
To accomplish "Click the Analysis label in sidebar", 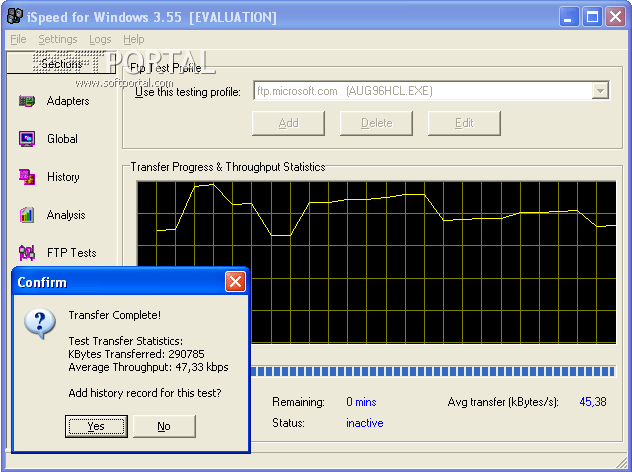I will pyautogui.click(x=66, y=215).
